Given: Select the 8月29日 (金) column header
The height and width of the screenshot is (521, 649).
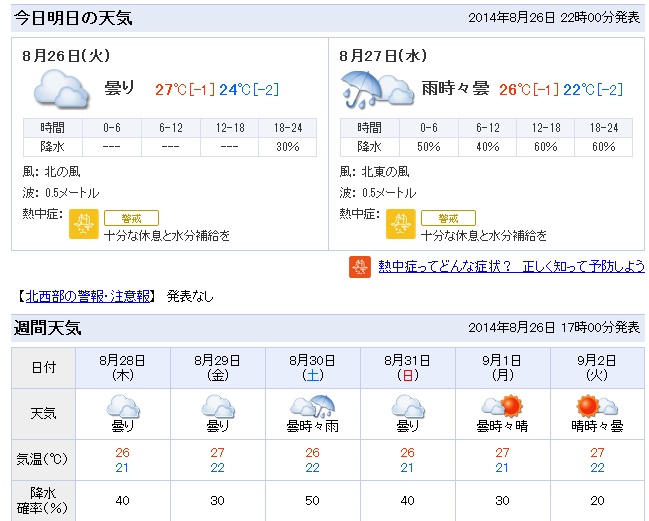Looking at the screenshot, I should [218, 367].
